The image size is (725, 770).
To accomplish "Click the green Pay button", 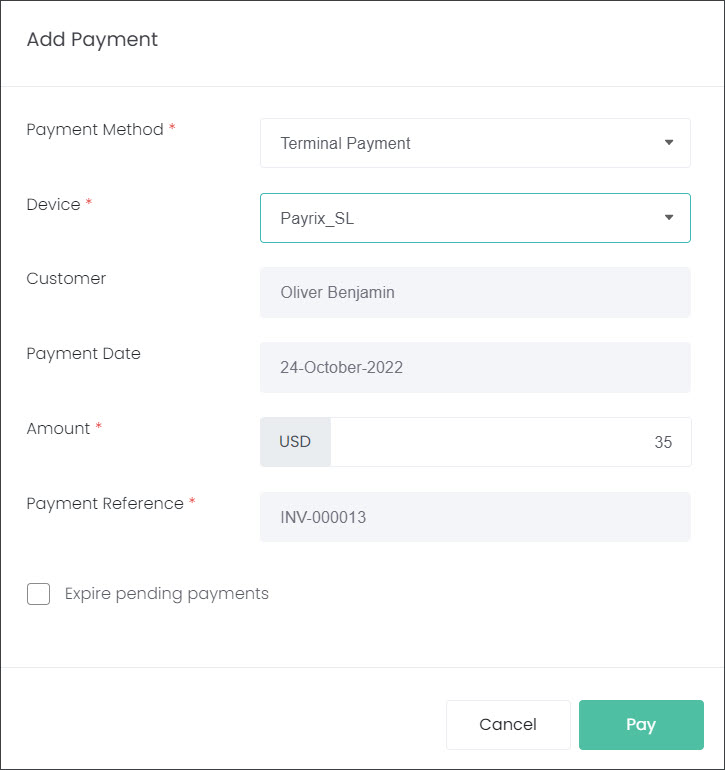I will tap(641, 725).
